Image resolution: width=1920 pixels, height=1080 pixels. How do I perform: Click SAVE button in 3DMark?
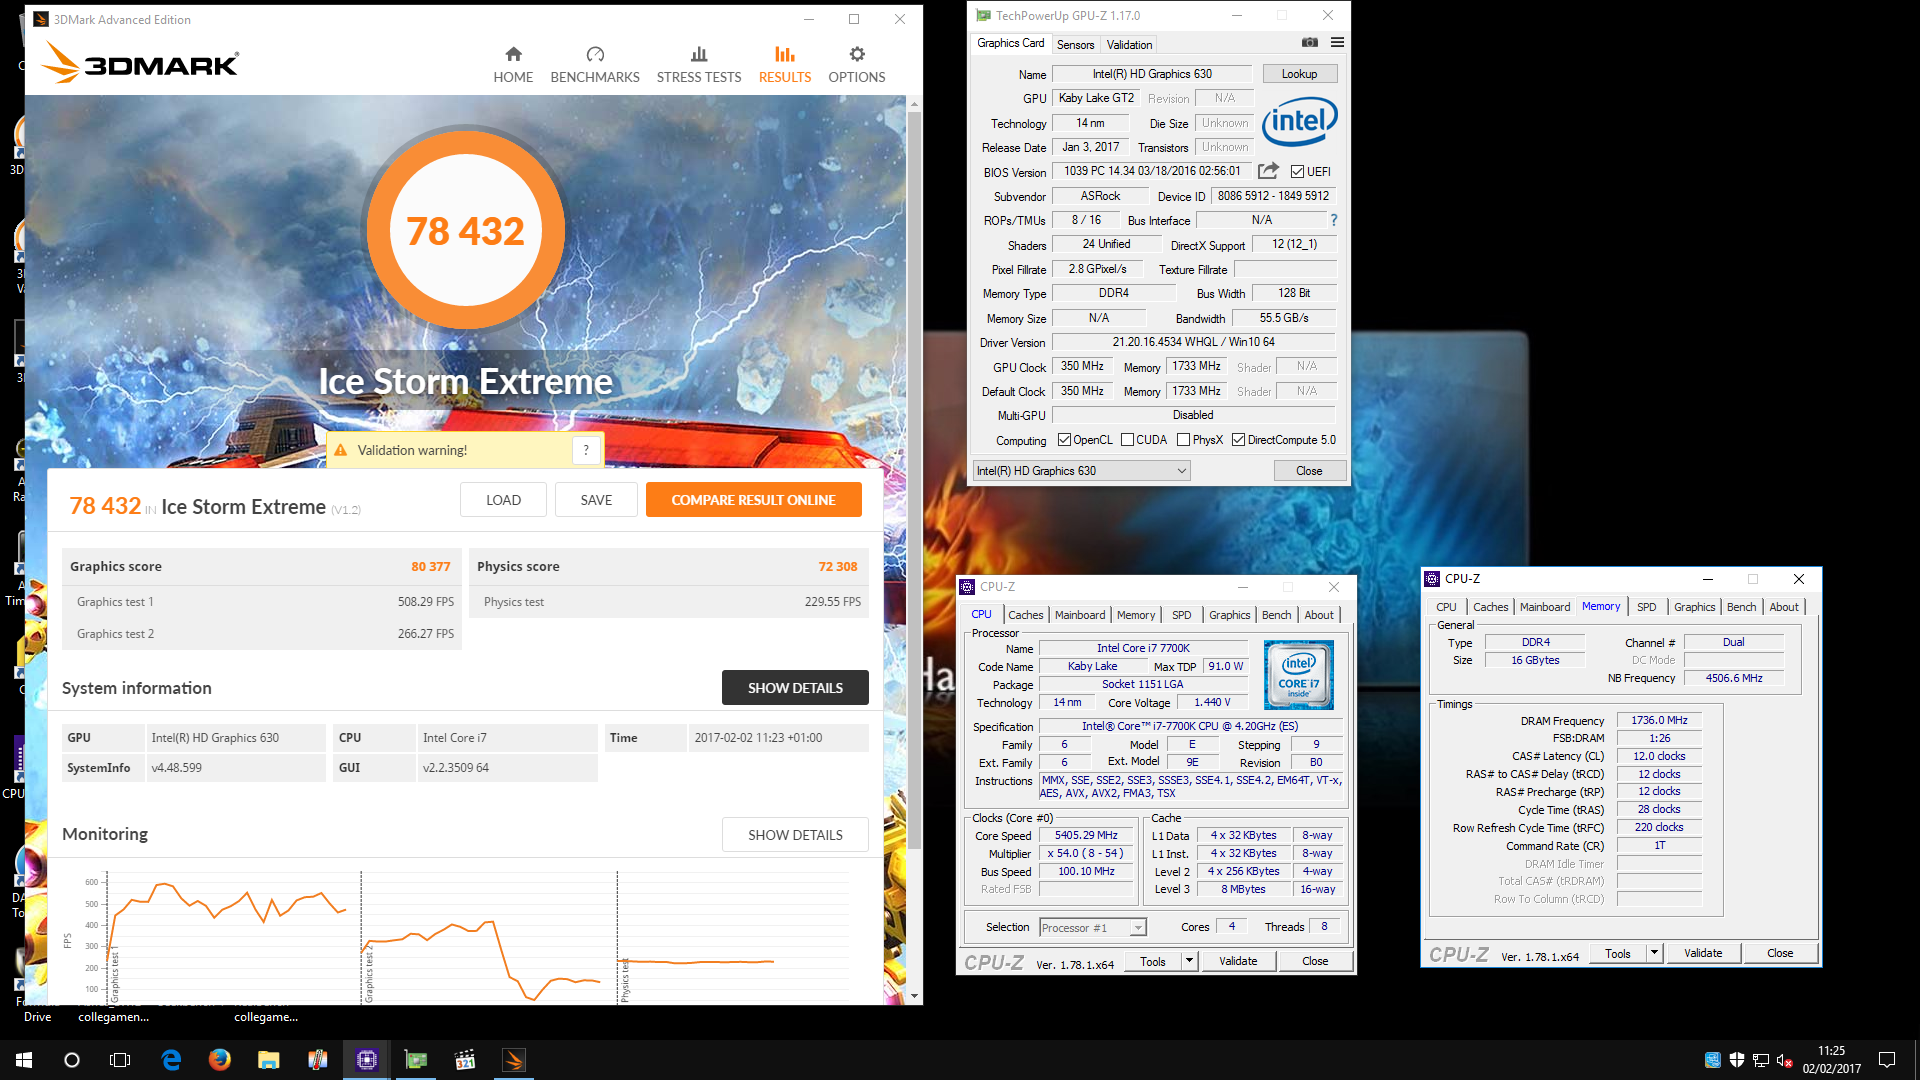(x=596, y=500)
